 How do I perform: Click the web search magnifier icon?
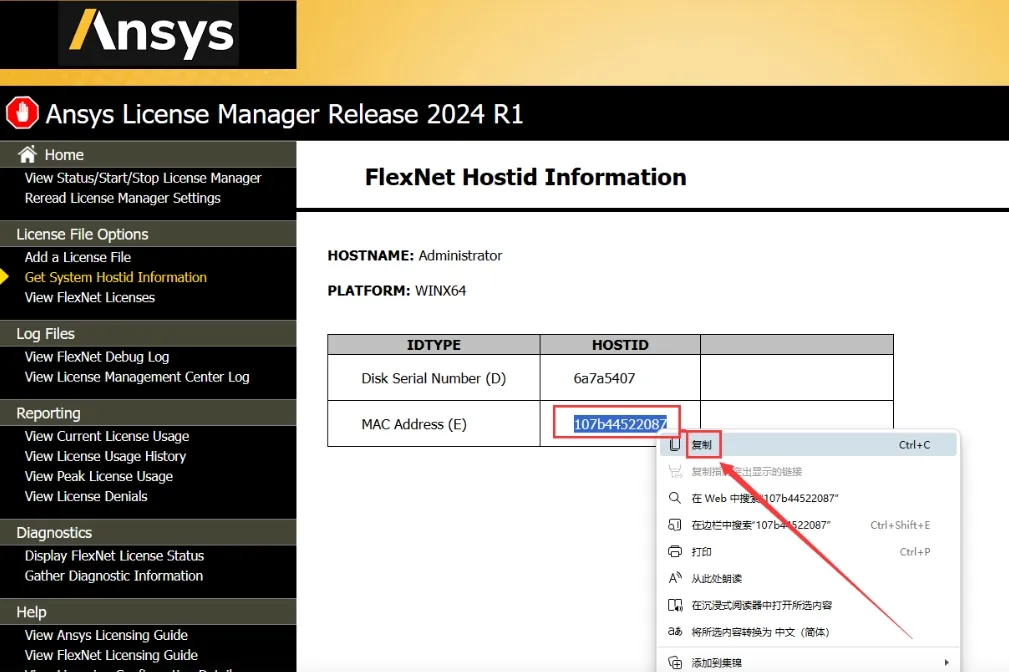tap(674, 498)
